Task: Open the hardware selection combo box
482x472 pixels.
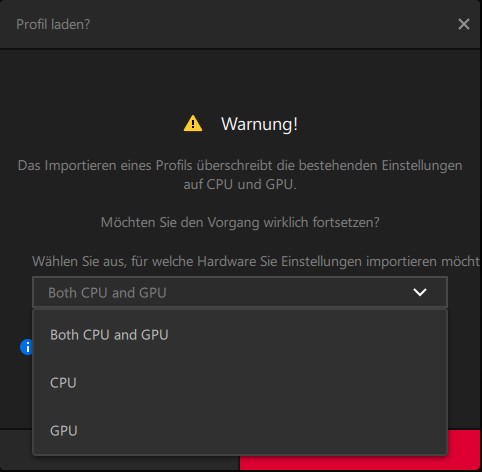Action: [240, 292]
